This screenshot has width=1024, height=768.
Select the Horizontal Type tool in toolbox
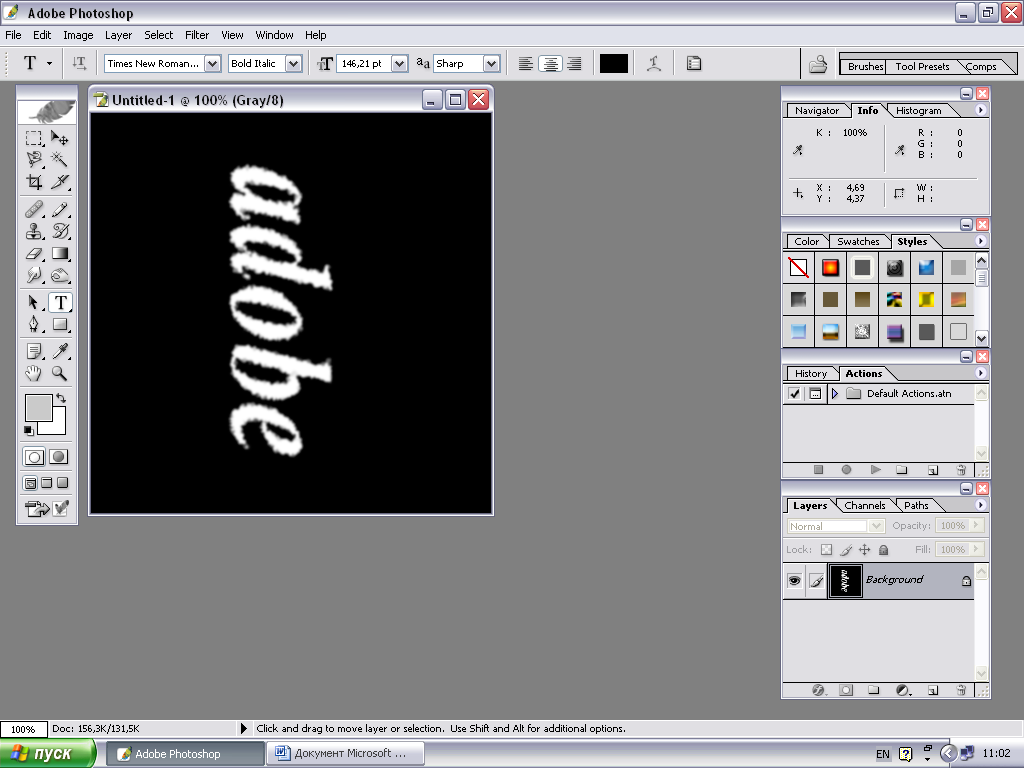tap(60, 302)
